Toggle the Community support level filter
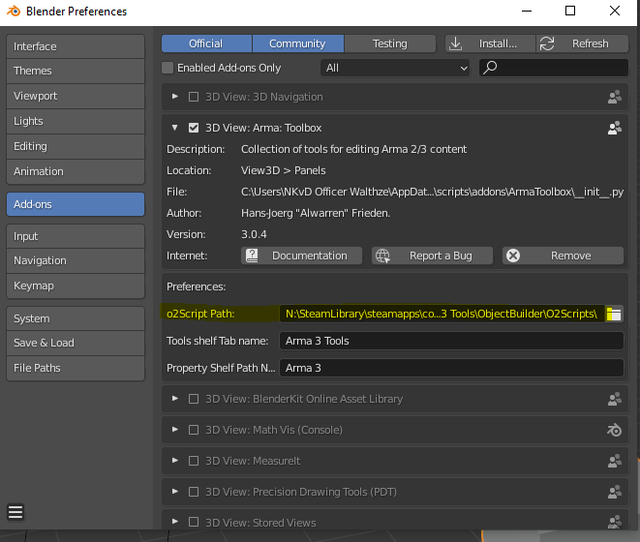Image resolution: width=640 pixels, height=542 pixels. coord(298,44)
